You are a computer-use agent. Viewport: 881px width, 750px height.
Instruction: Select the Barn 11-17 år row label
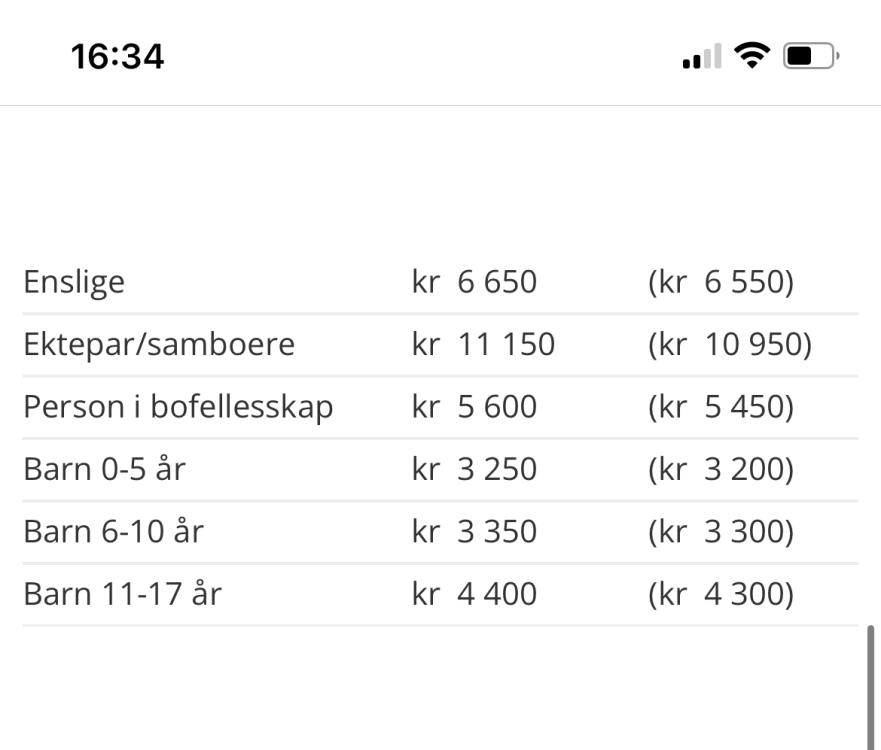point(122,593)
